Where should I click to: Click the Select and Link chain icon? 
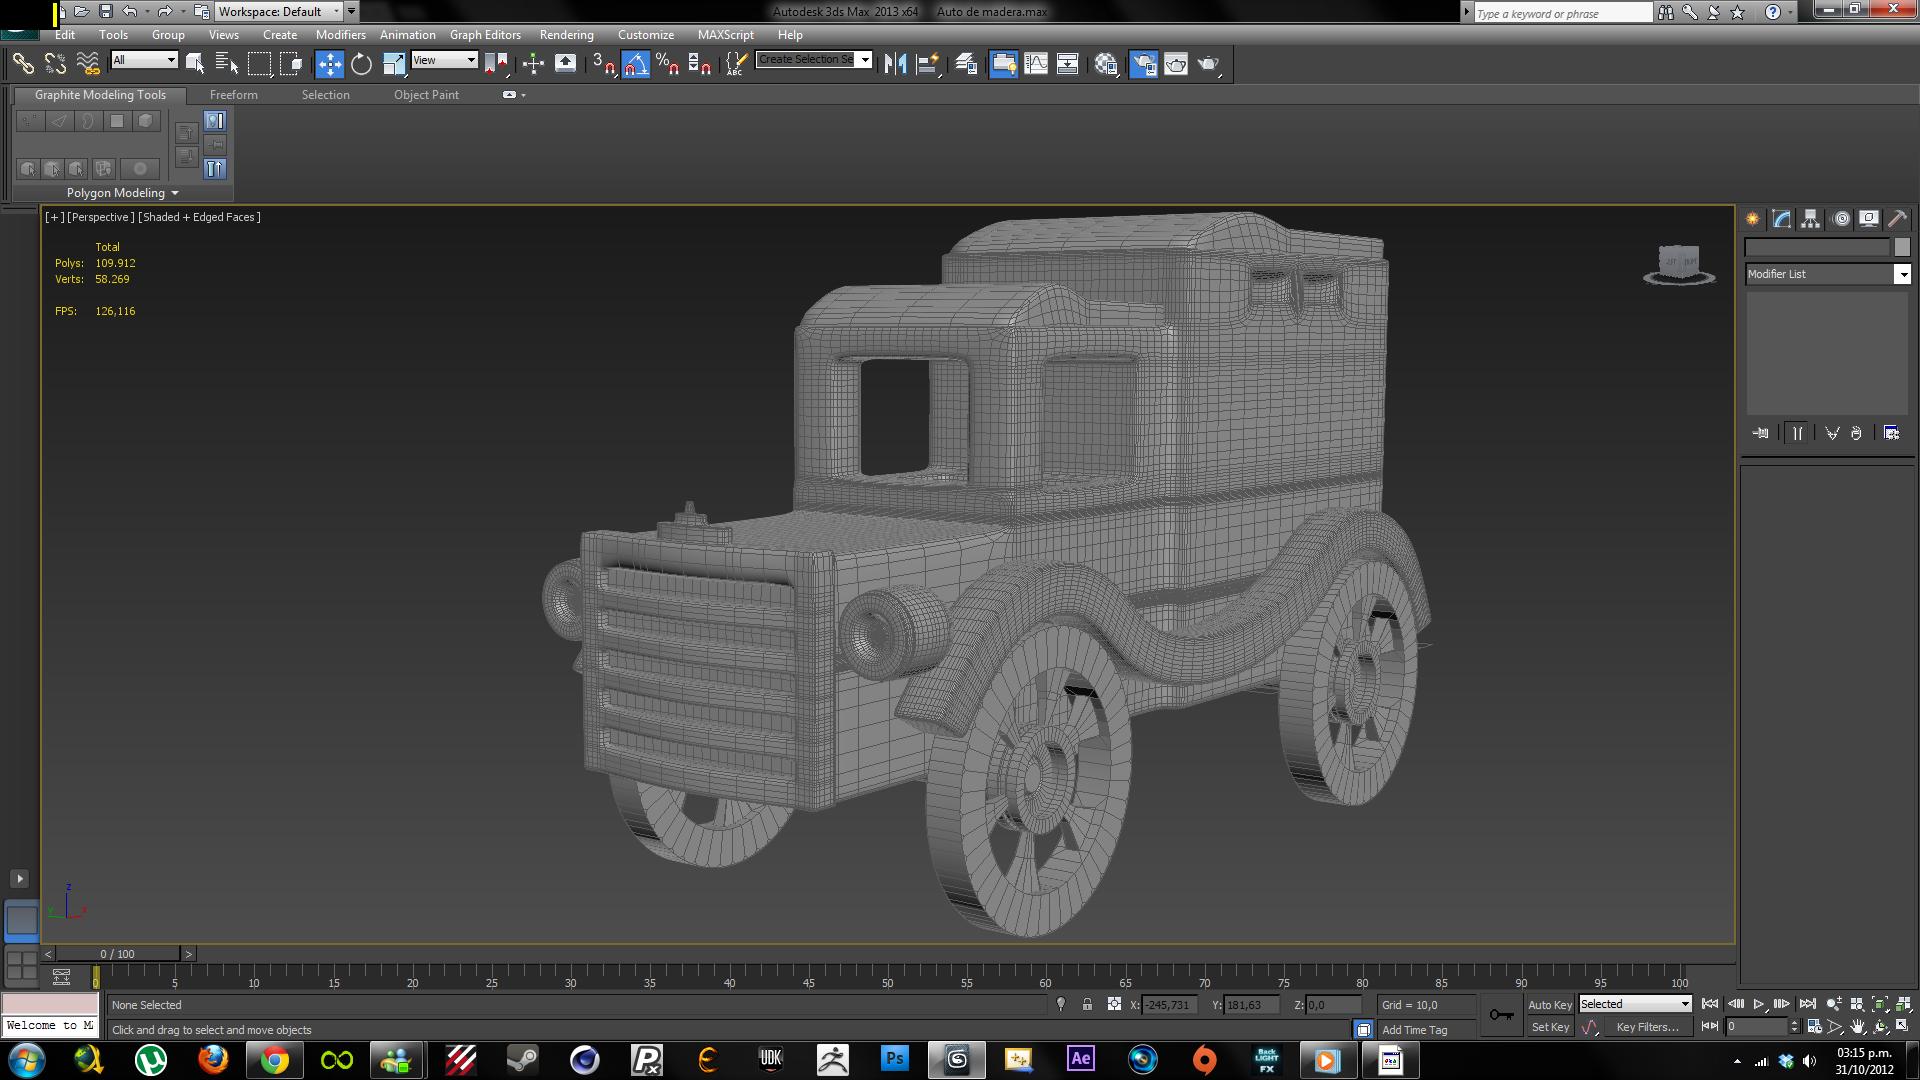click(x=23, y=64)
